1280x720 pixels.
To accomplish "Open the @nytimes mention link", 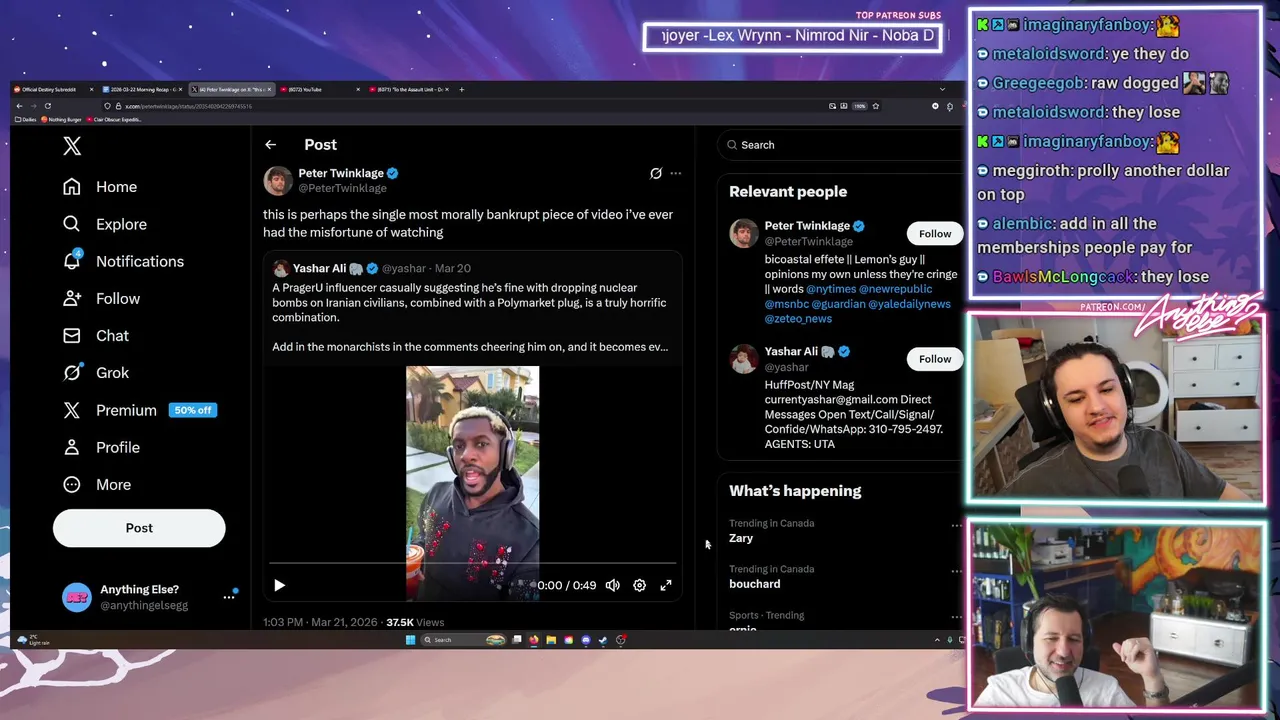I will tap(831, 289).
